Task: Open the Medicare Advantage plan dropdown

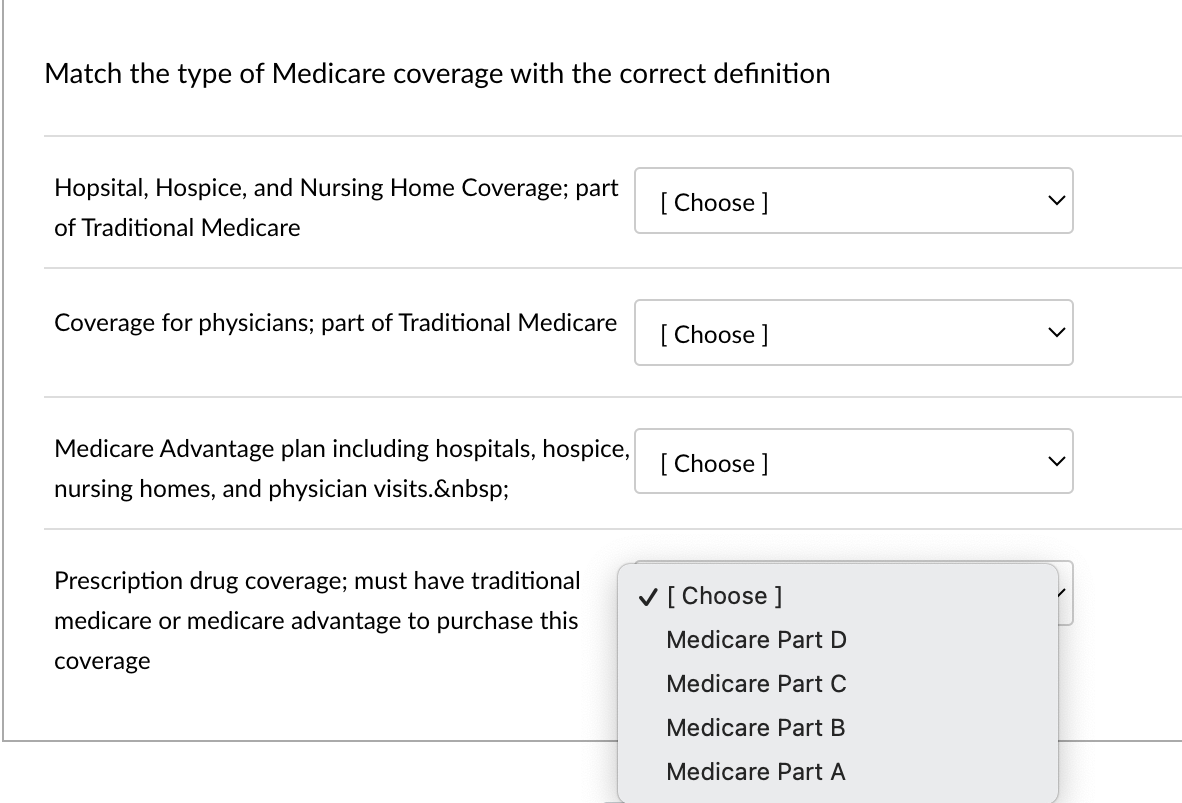Action: pyautogui.click(x=853, y=461)
